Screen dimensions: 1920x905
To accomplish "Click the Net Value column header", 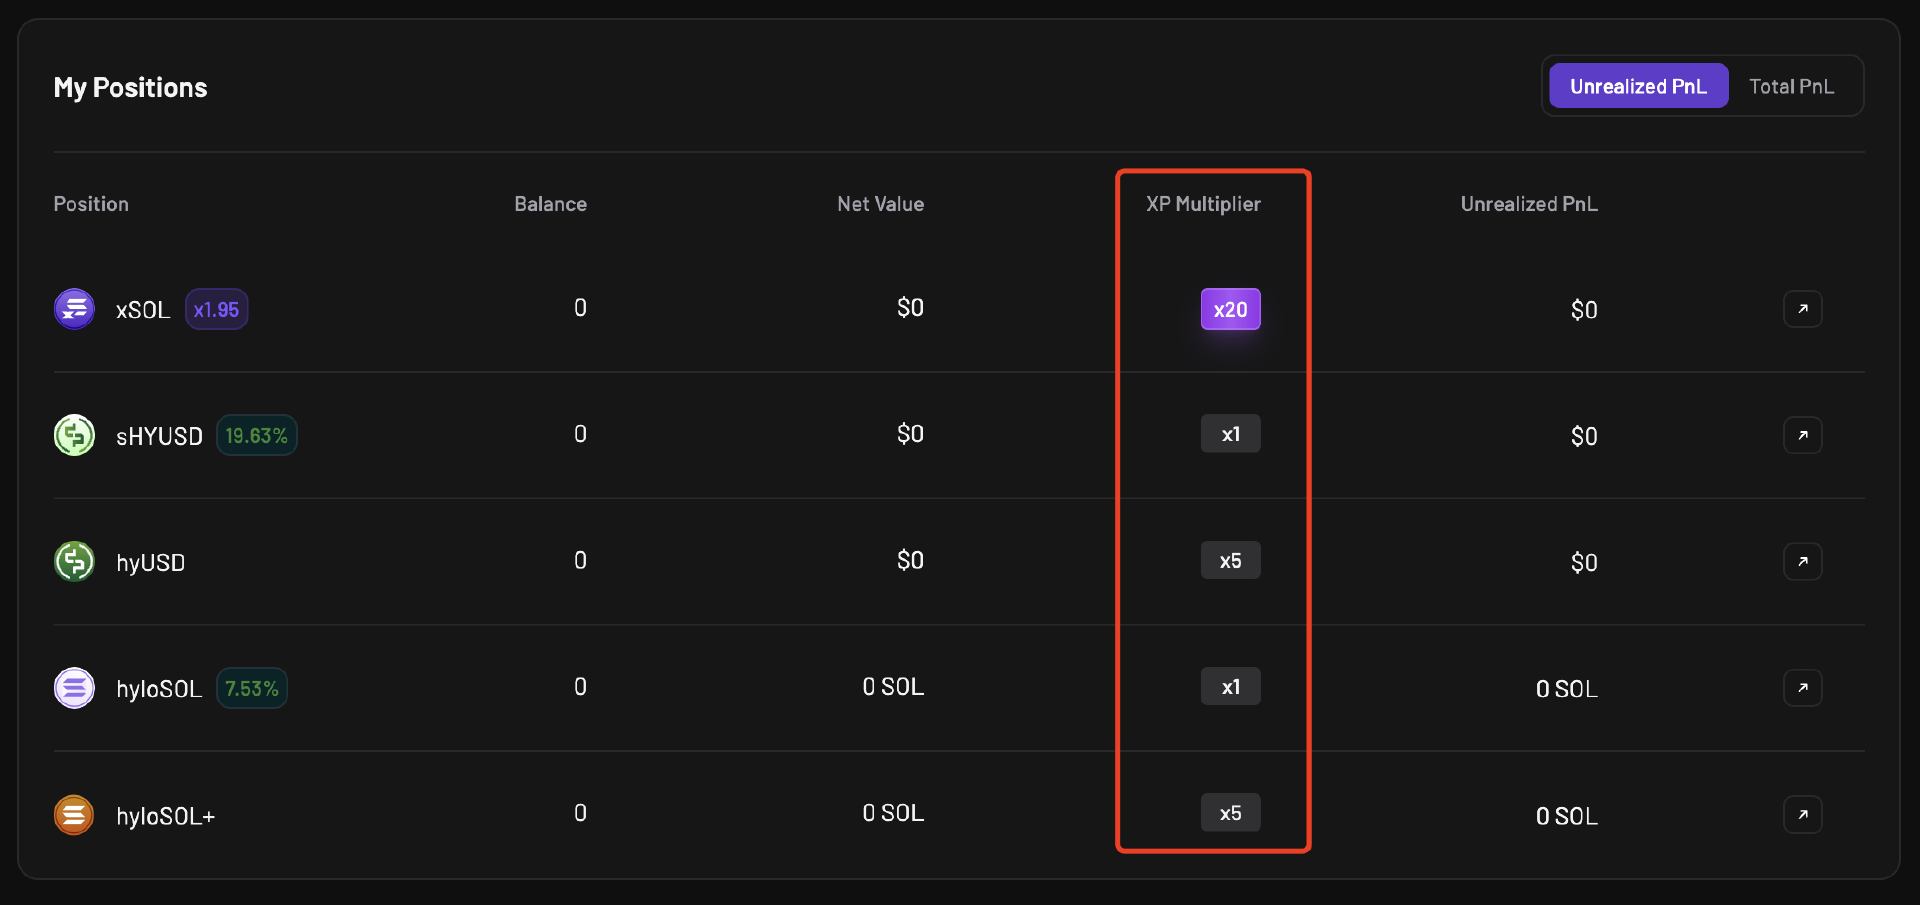I will tap(880, 204).
